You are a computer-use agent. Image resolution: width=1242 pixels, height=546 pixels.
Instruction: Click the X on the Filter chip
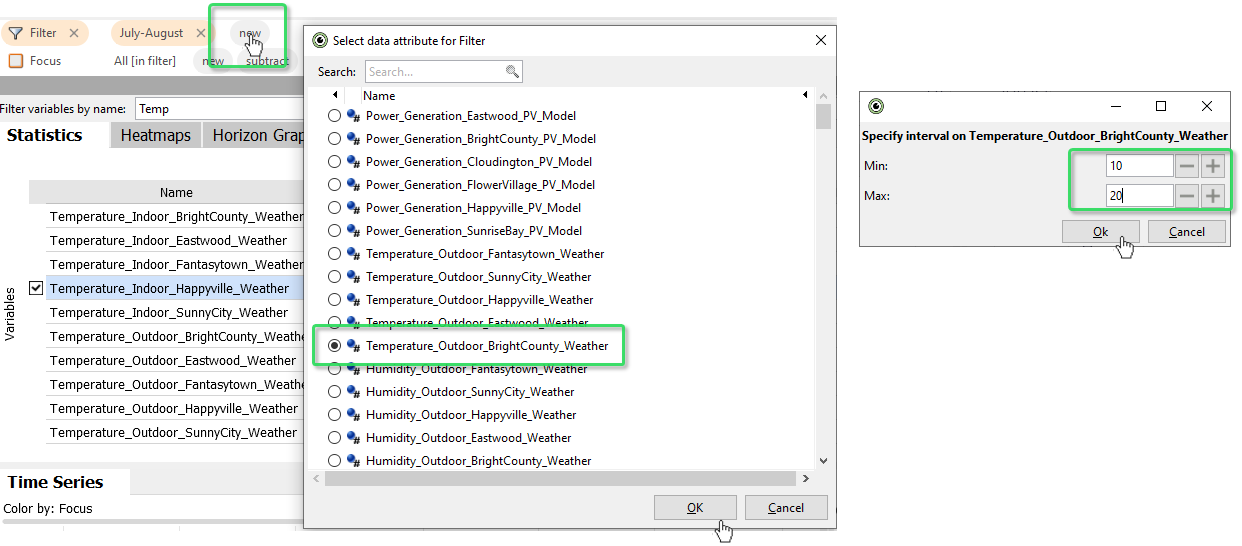[74, 33]
